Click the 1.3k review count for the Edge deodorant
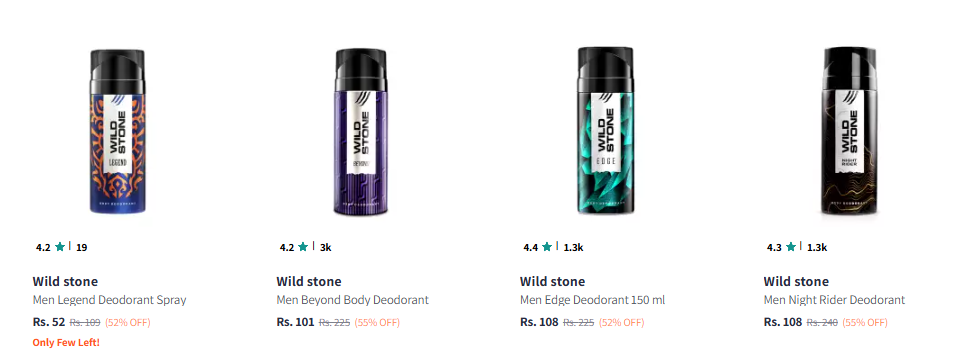964x361 pixels. (x=573, y=247)
